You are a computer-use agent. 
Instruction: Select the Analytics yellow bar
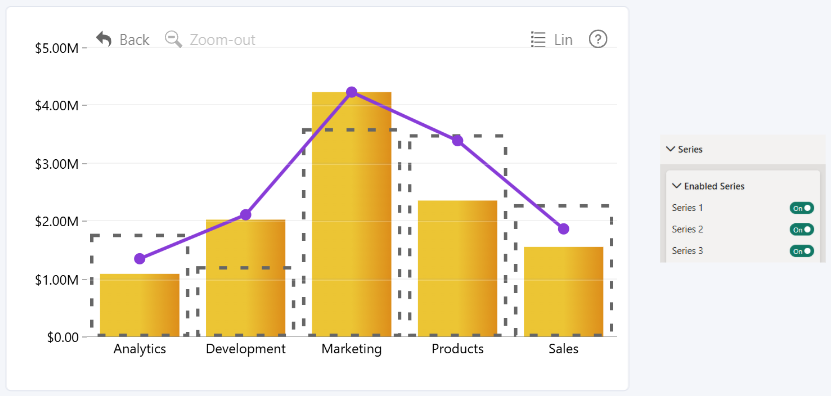point(139,305)
